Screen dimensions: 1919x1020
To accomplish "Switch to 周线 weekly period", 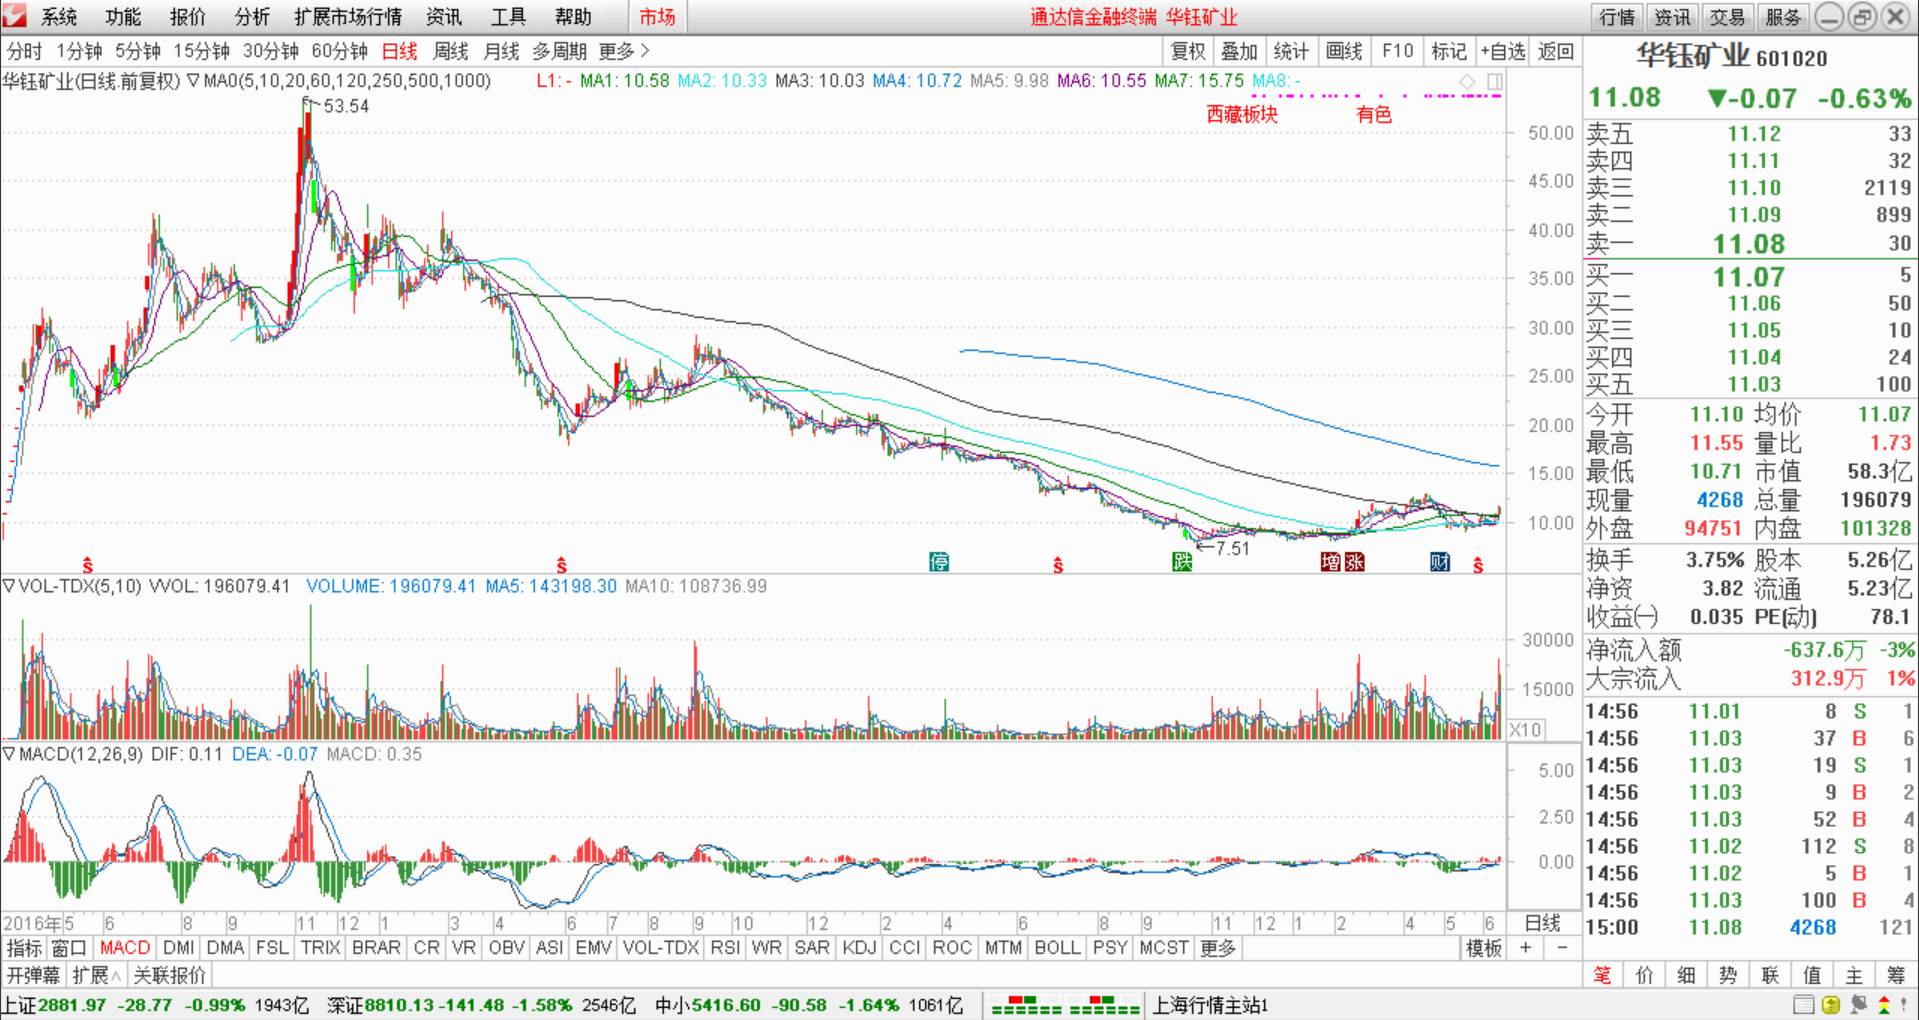I will click(451, 51).
